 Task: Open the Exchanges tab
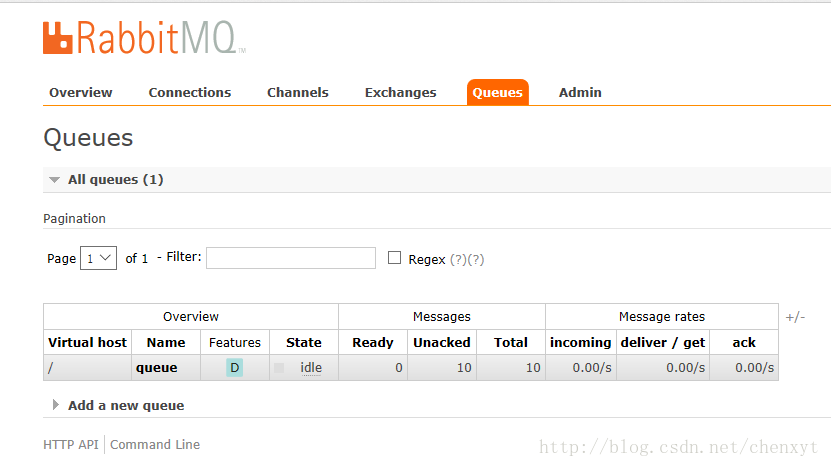tap(401, 92)
